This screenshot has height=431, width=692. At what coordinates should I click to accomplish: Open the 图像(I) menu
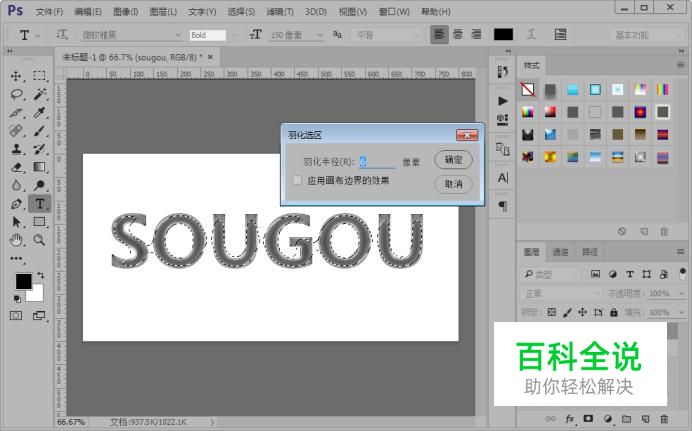point(125,11)
